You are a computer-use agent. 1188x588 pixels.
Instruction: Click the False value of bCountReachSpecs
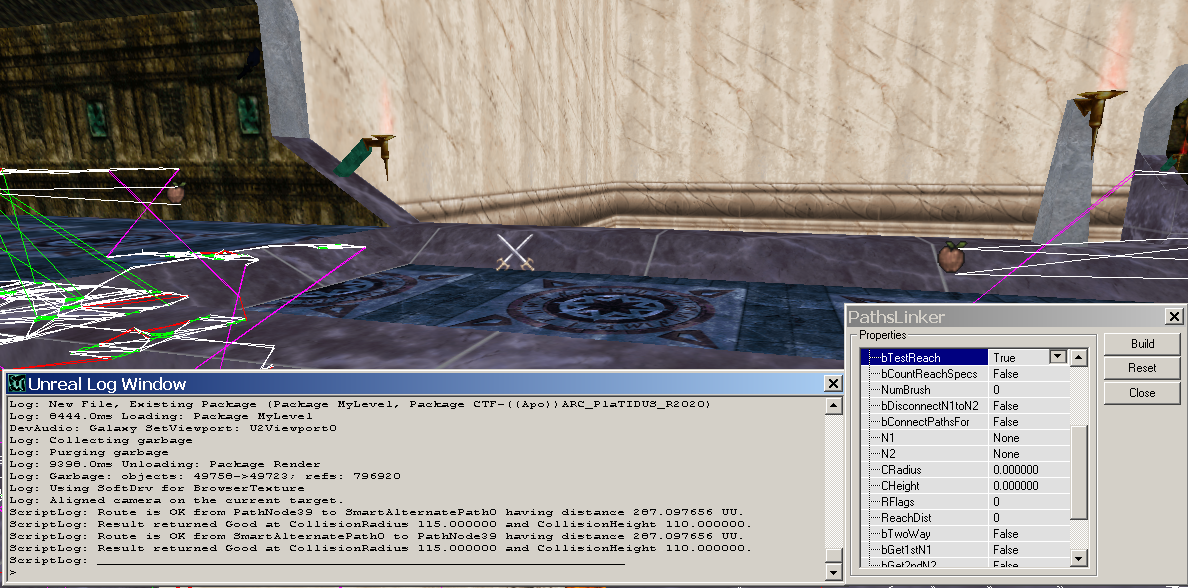tap(1005, 374)
